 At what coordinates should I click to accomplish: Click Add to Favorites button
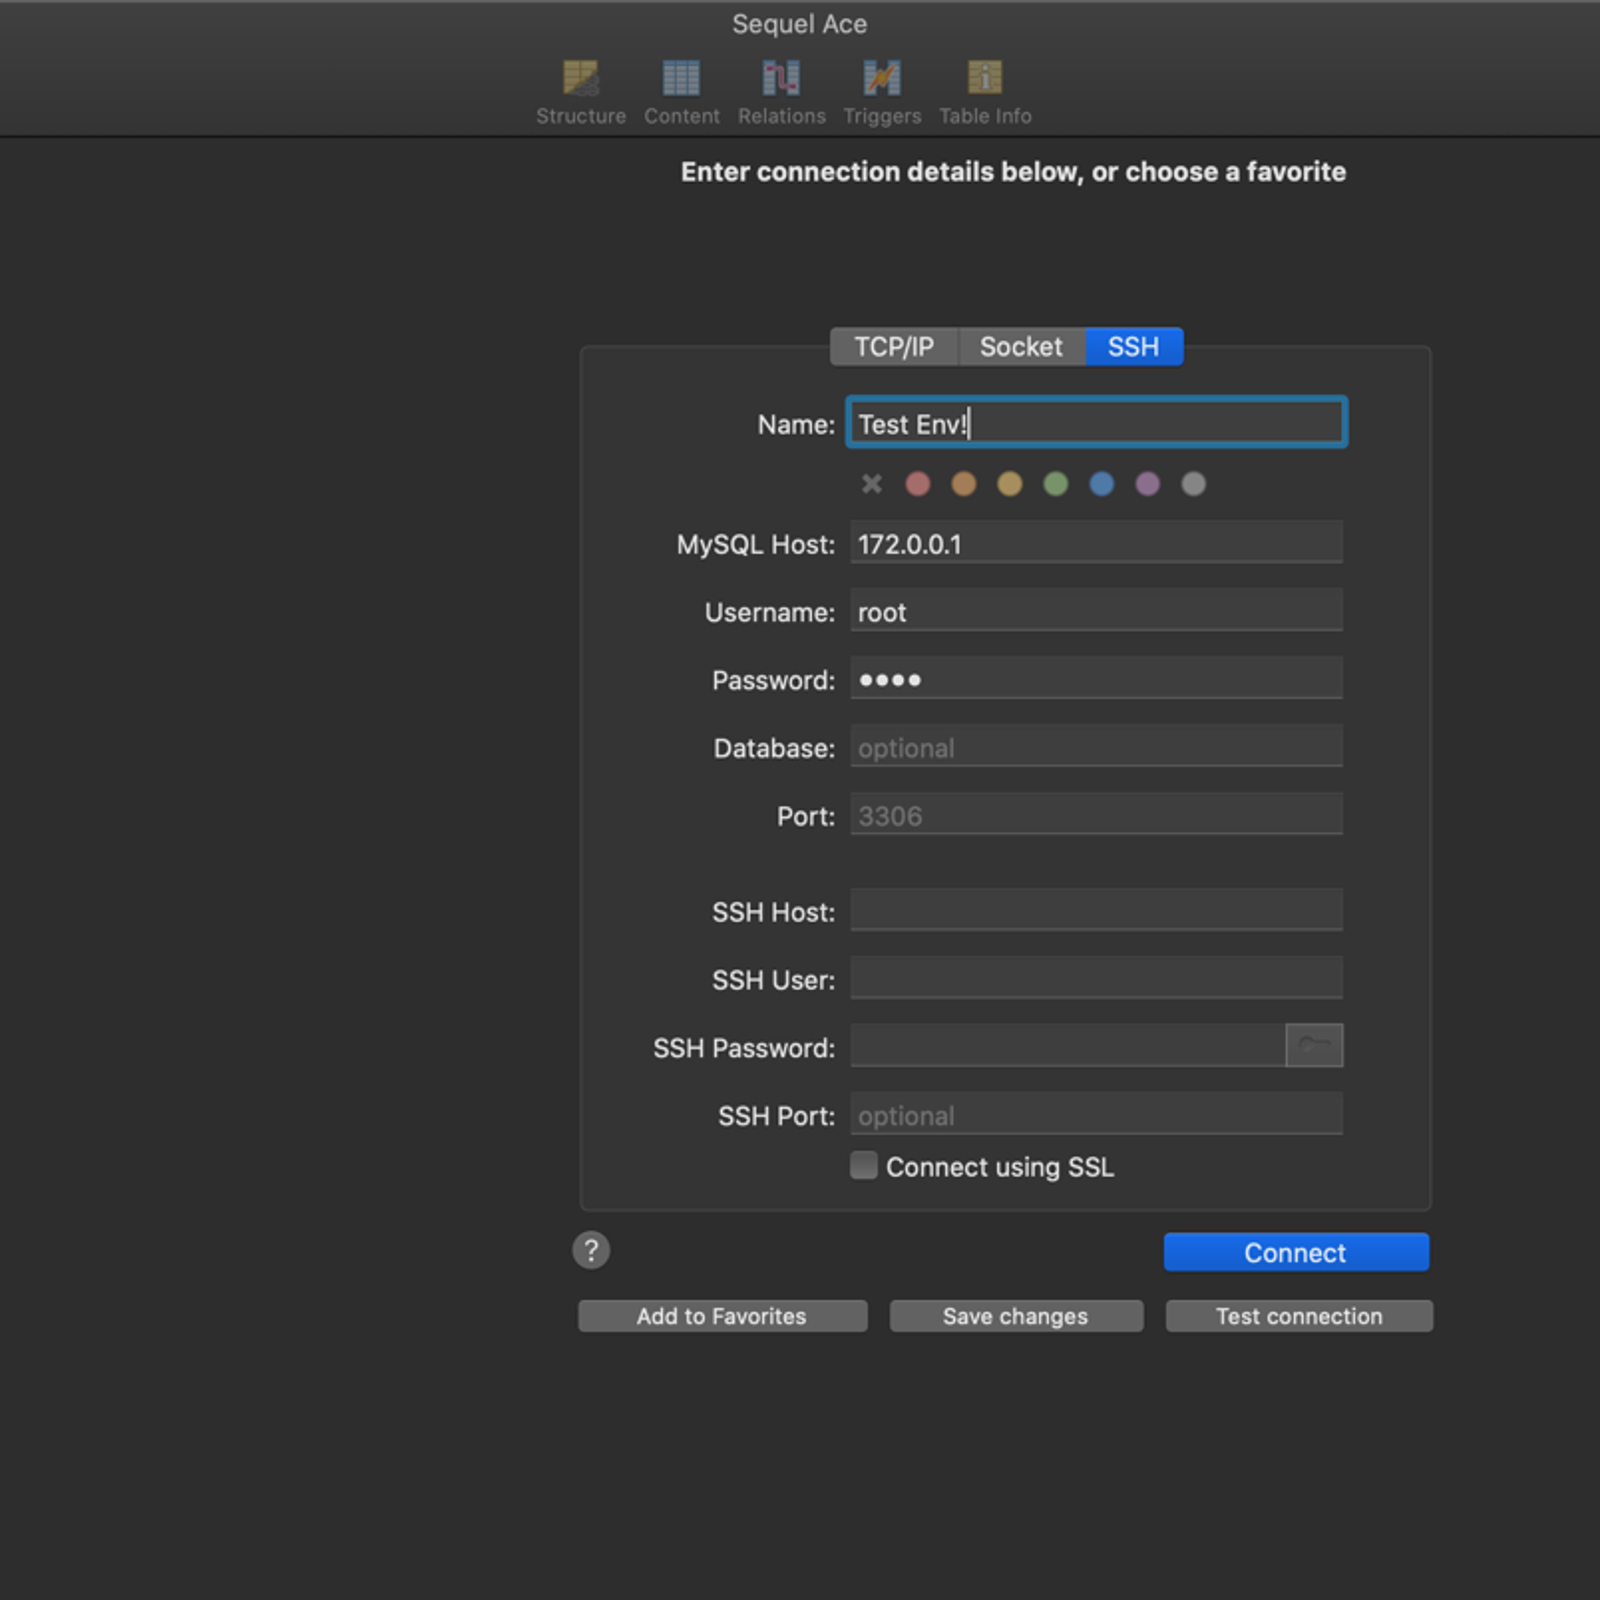[722, 1316]
